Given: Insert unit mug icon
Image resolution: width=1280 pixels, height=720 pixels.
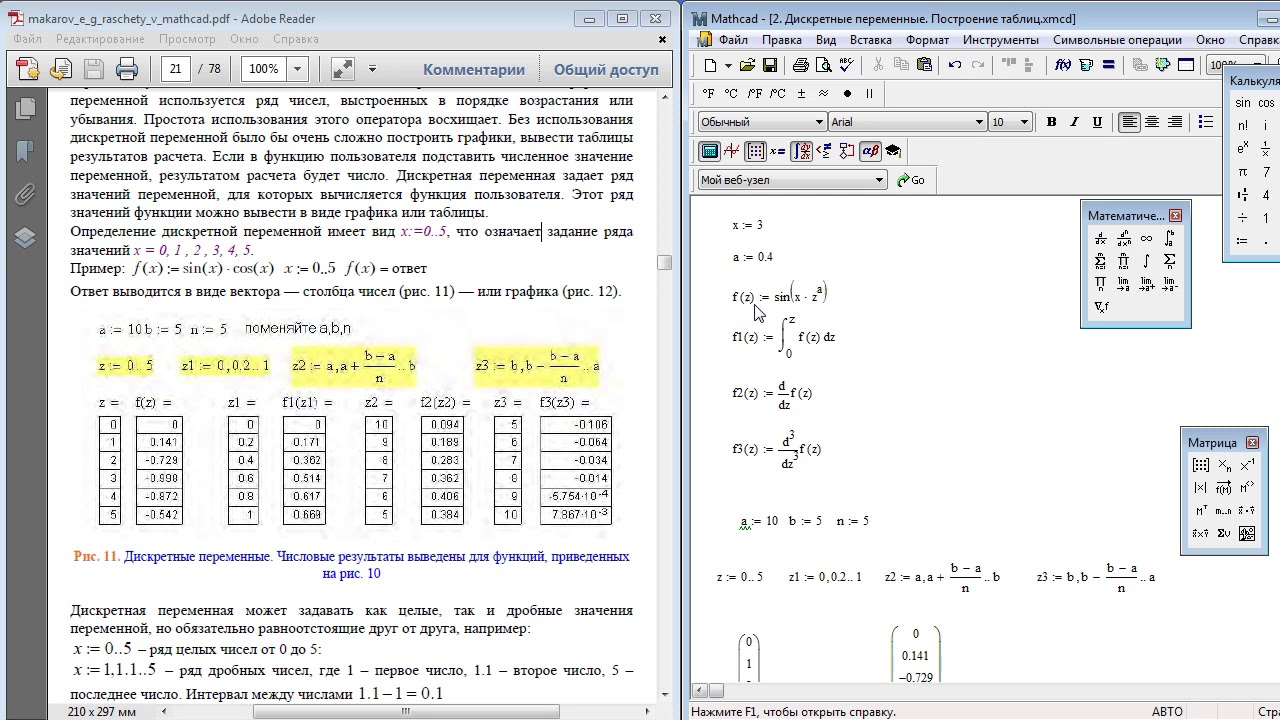Looking at the screenshot, I should 1086,65.
